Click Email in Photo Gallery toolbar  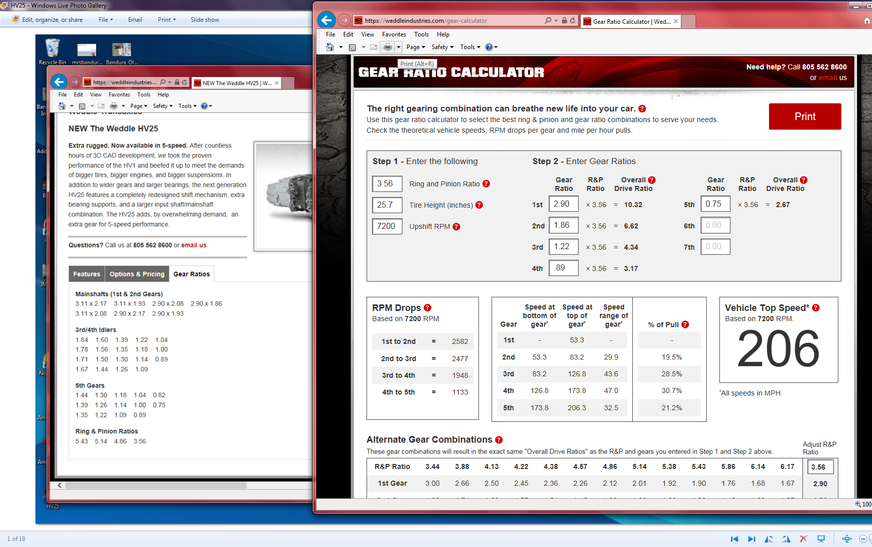pyautogui.click(x=135, y=19)
